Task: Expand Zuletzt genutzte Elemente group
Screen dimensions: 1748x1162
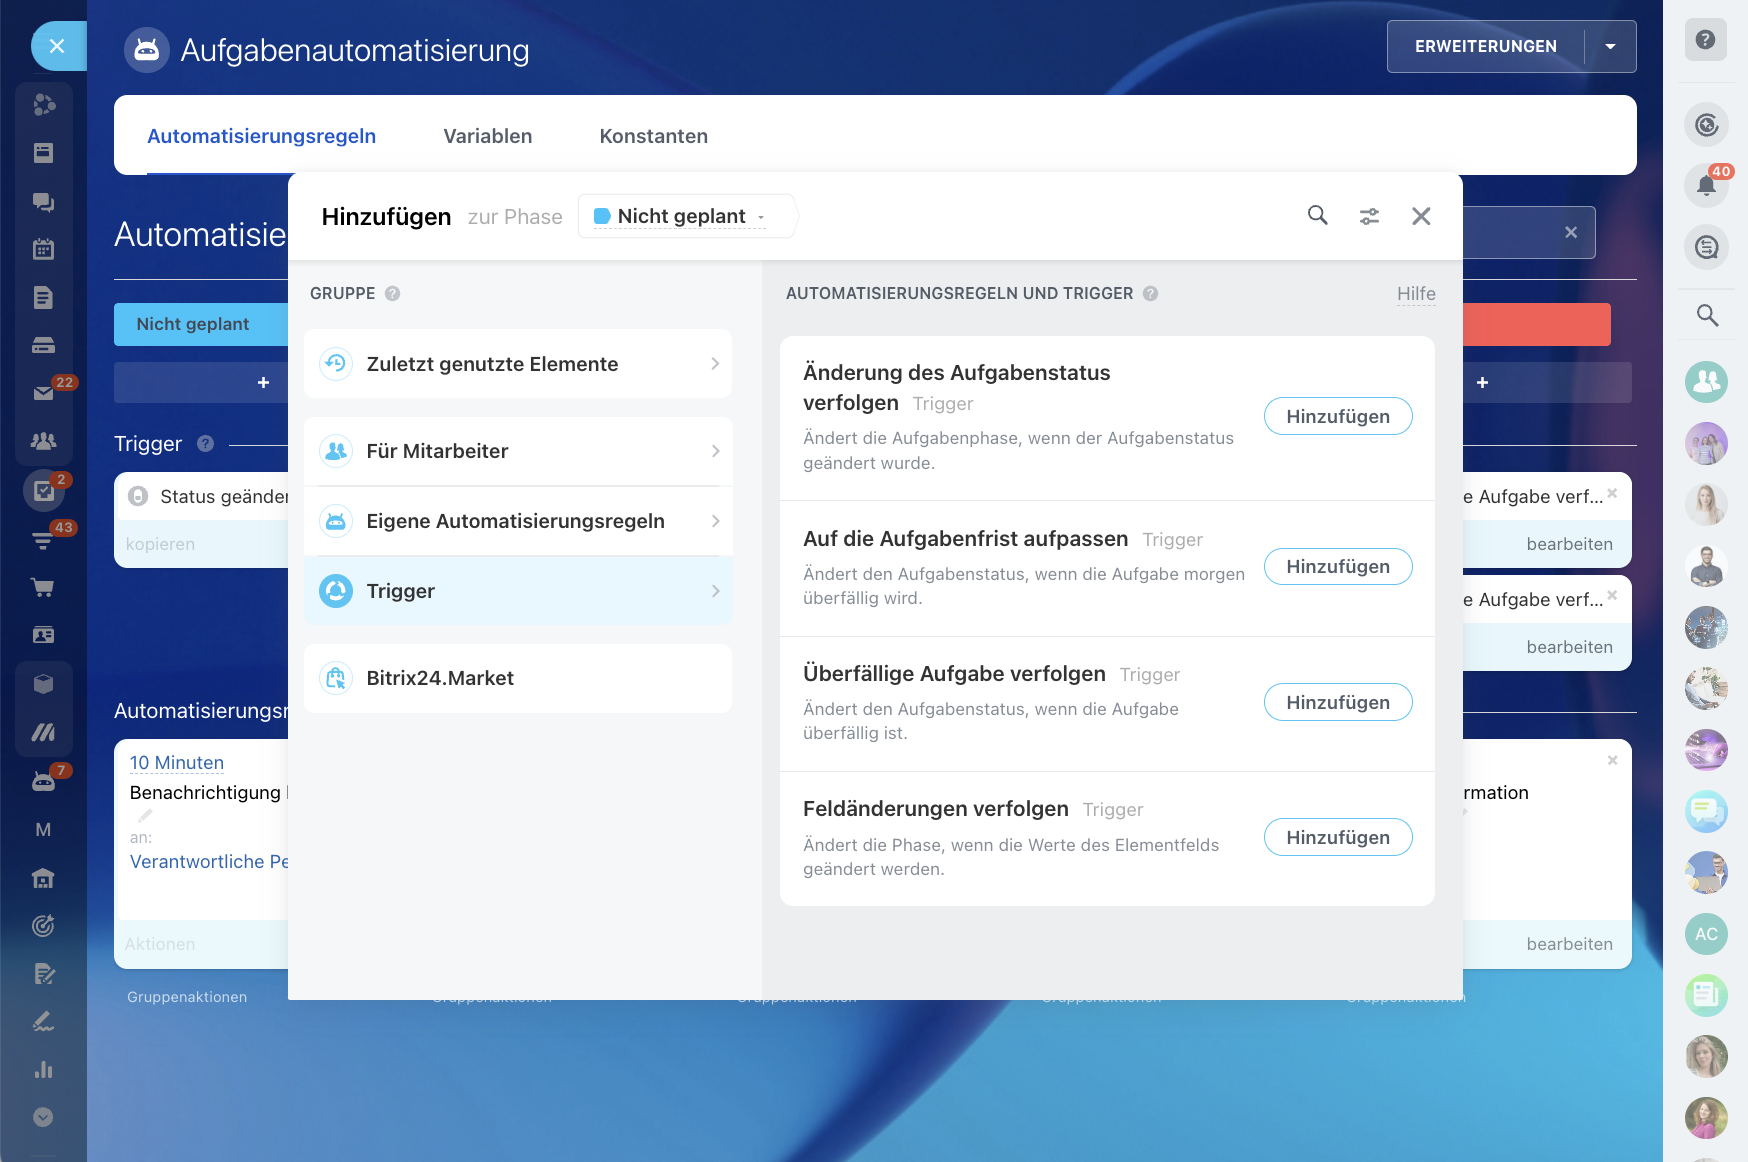Action: (x=518, y=364)
